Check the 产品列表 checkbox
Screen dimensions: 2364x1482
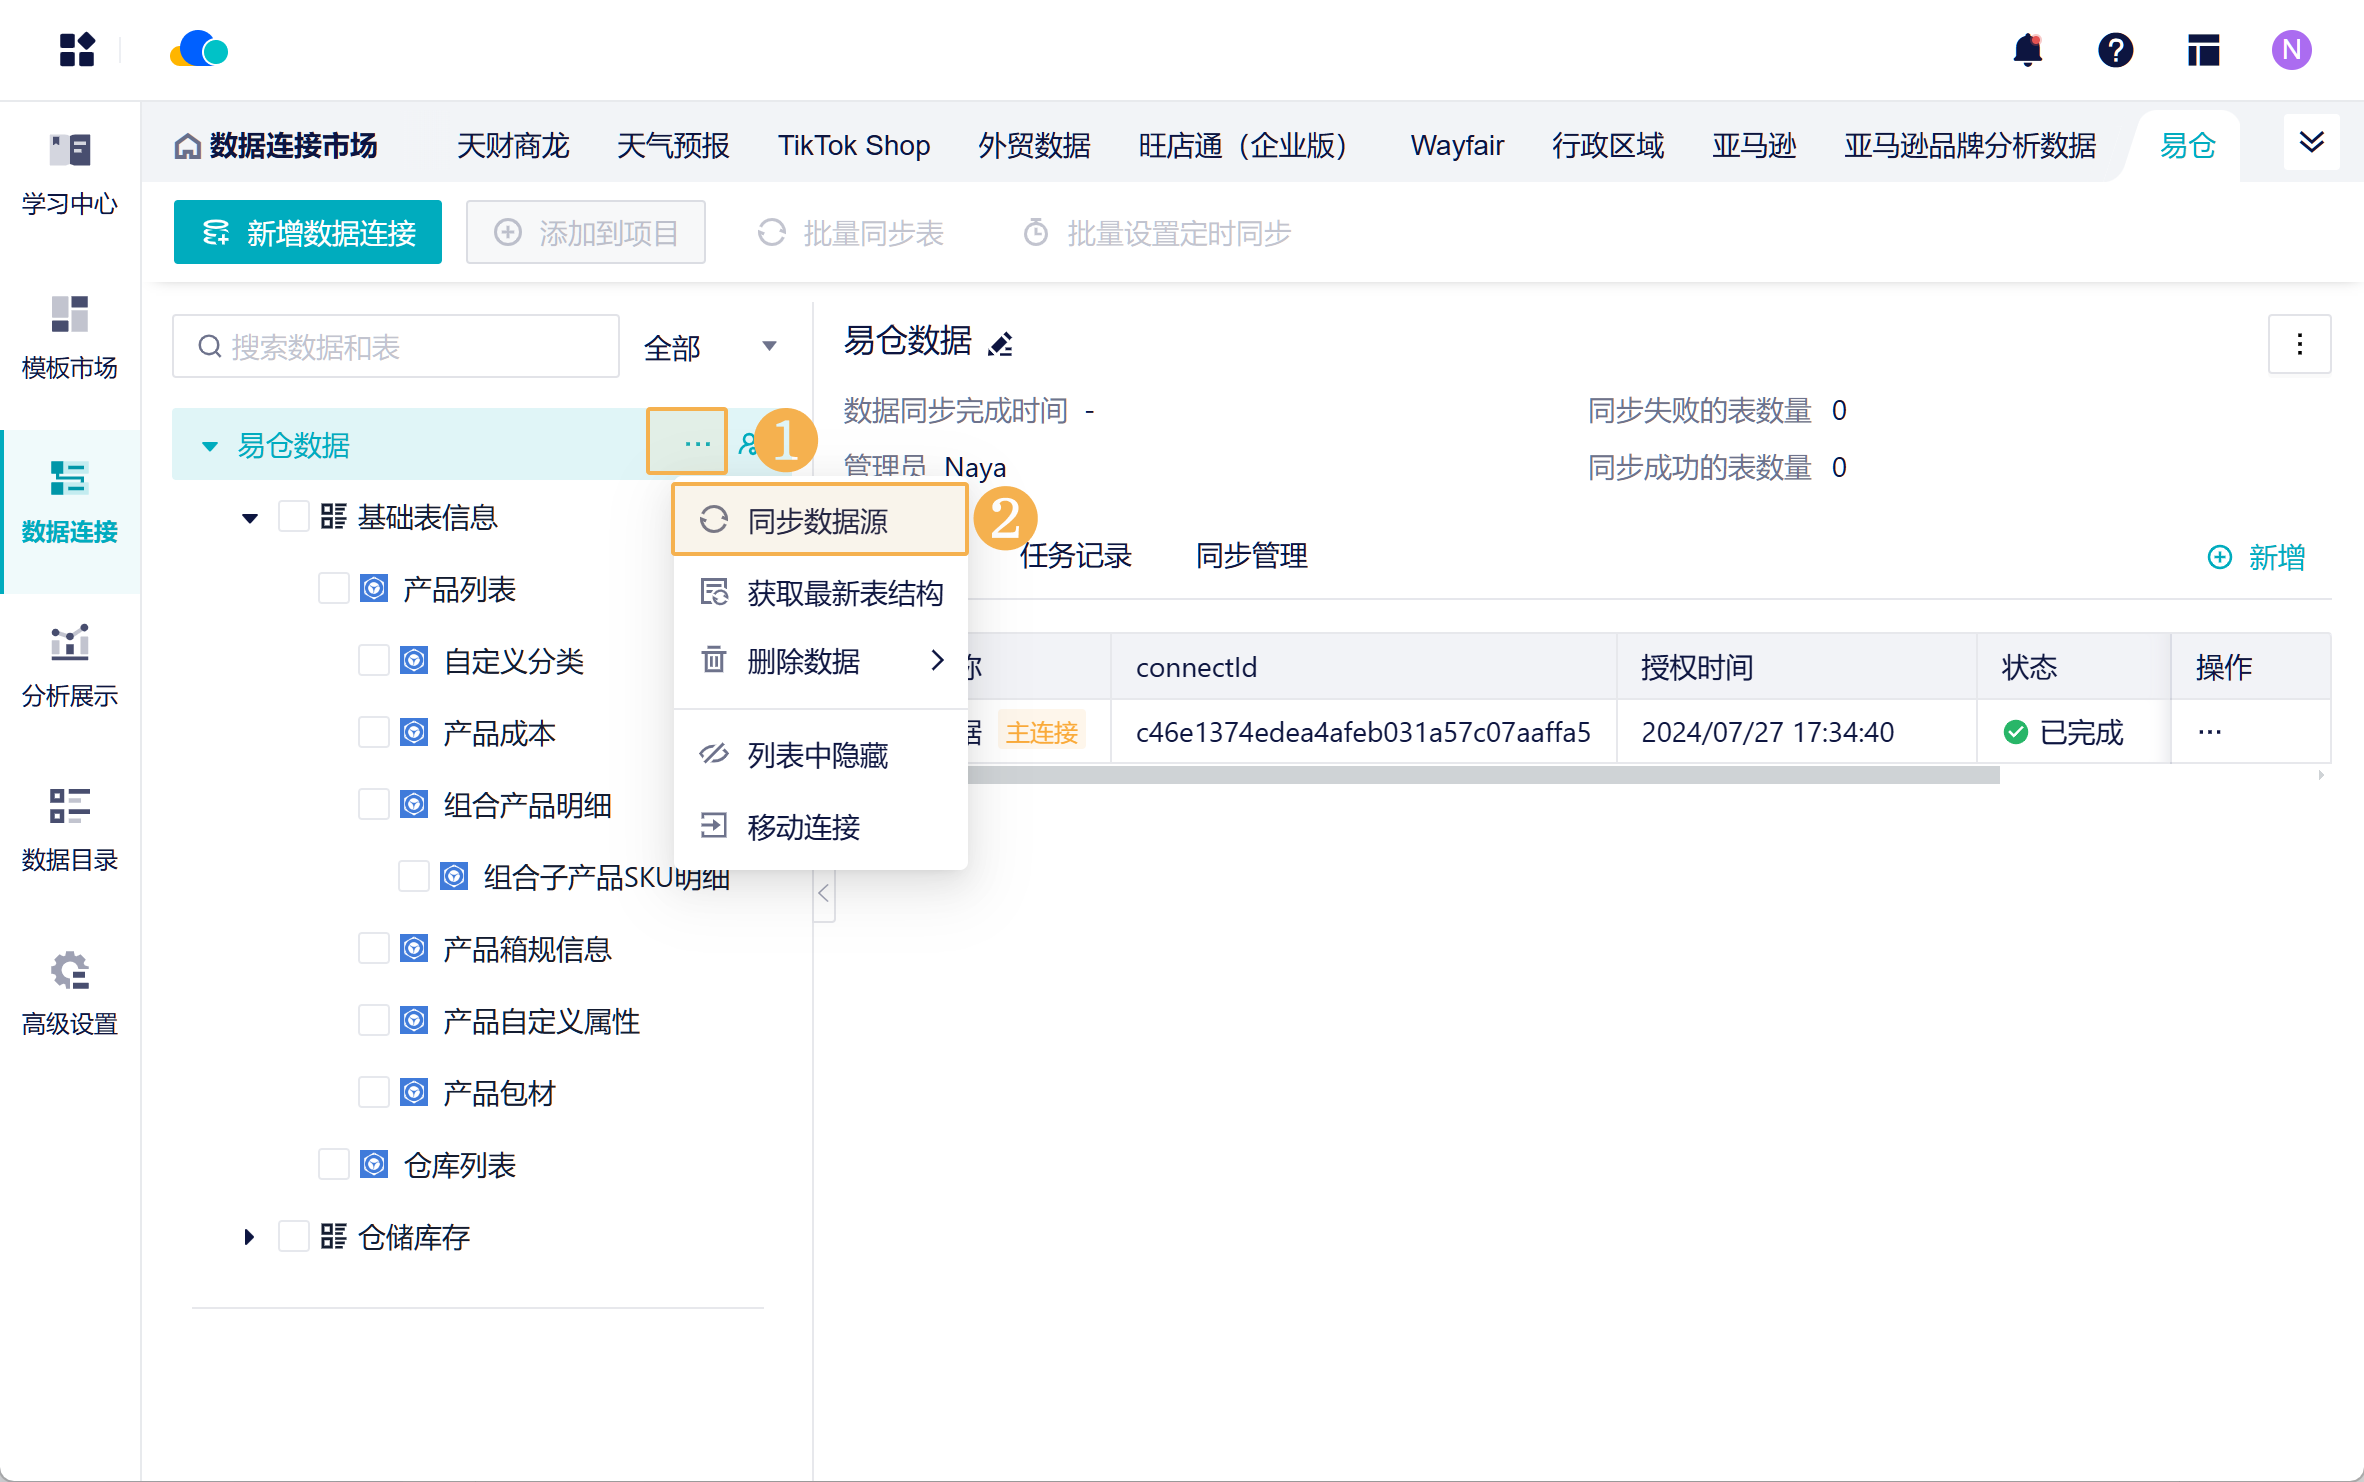coord(333,589)
